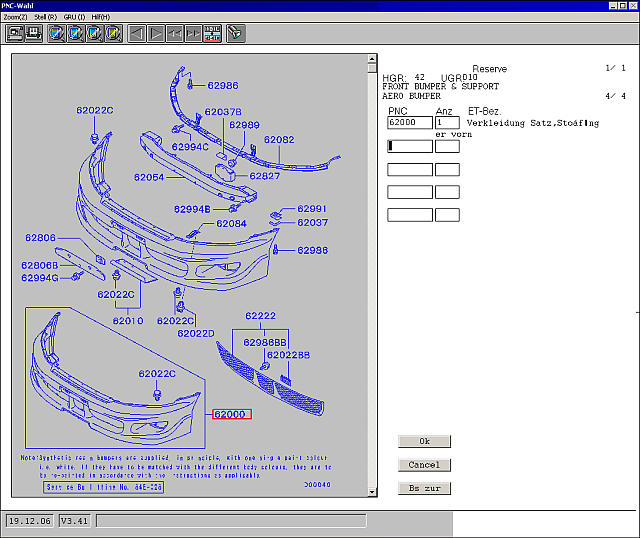Open the Stell(R) menu
This screenshot has height=538, width=640.
pos(45,17)
